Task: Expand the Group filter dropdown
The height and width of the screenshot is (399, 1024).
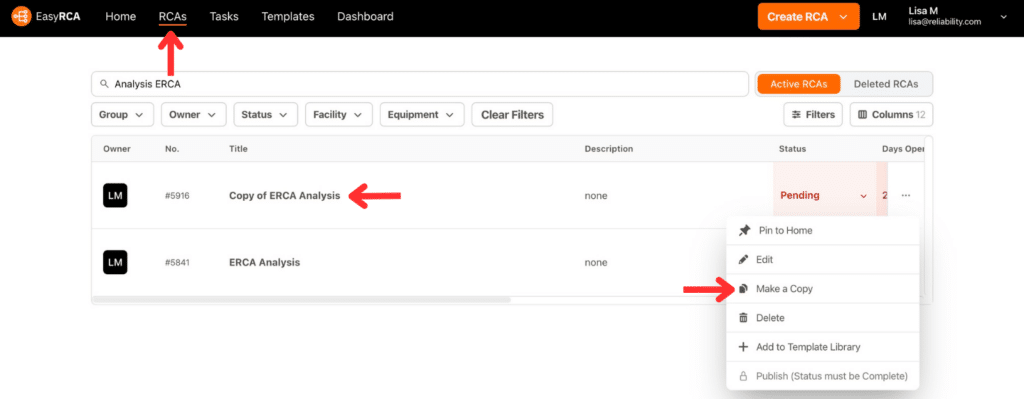Action: tap(122, 114)
